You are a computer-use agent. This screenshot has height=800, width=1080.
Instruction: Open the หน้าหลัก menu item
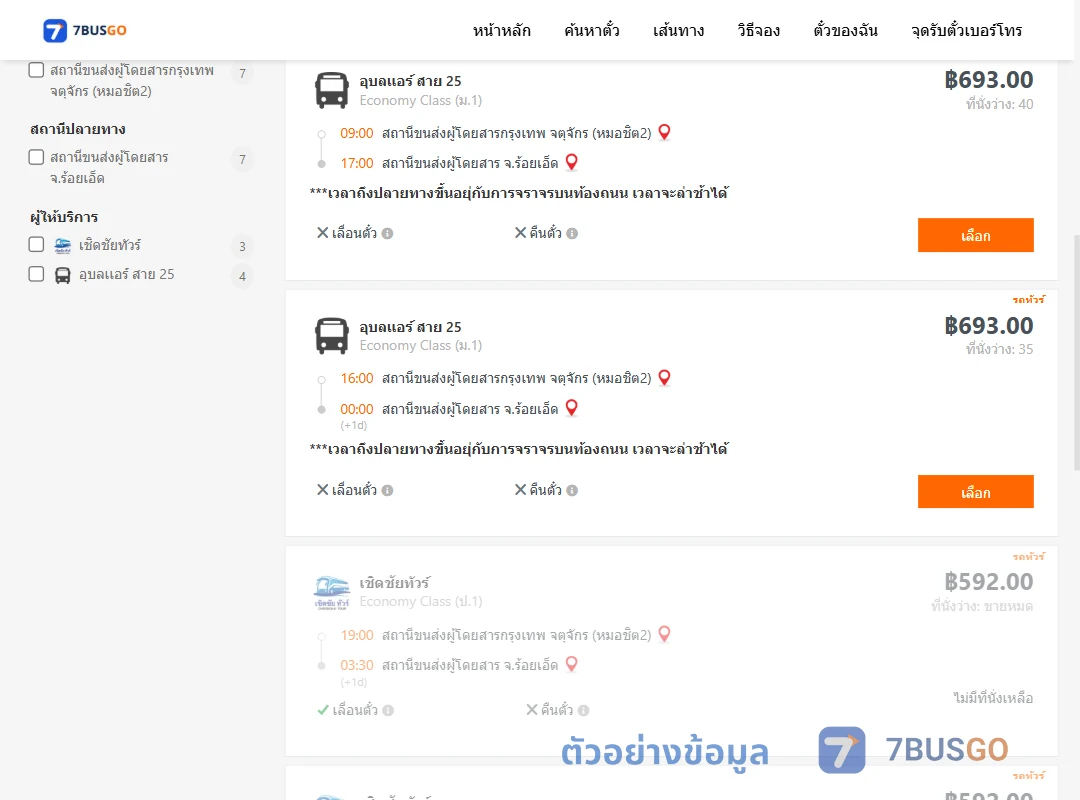(x=501, y=30)
